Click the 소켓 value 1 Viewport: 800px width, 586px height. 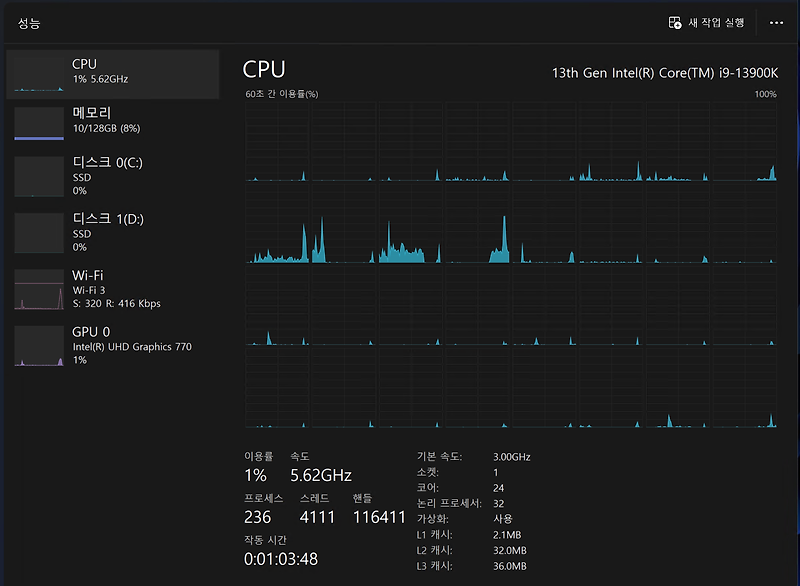click(x=495, y=472)
